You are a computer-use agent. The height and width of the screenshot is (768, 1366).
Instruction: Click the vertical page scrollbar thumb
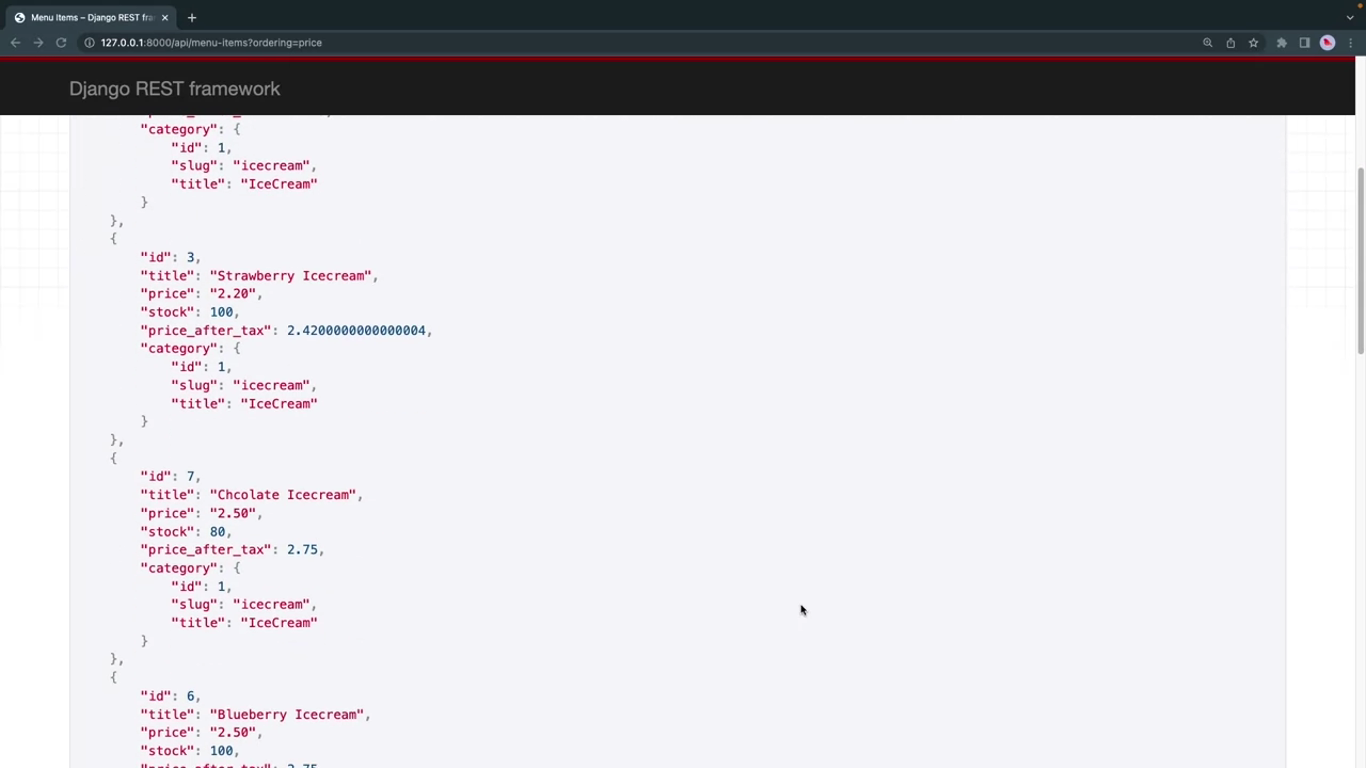(1360, 260)
